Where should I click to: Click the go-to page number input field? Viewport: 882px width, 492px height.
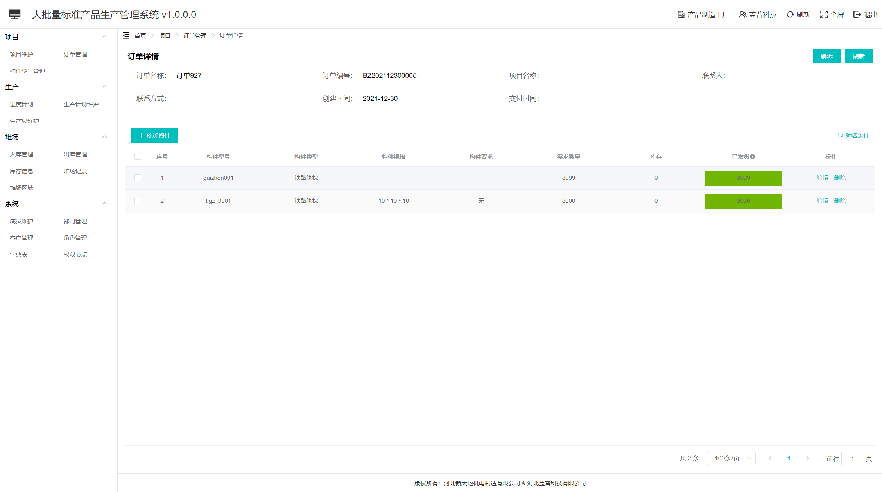[853, 459]
